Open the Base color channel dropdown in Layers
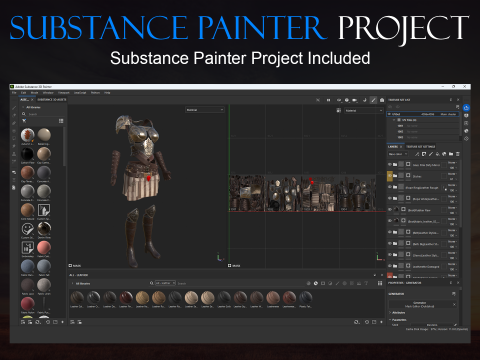The image size is (480, 360). tap(398, 154)
